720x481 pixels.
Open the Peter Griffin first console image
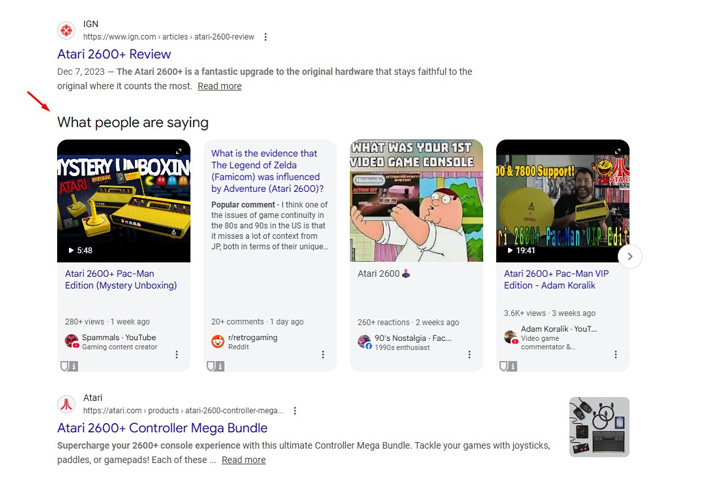click(416, 201)
